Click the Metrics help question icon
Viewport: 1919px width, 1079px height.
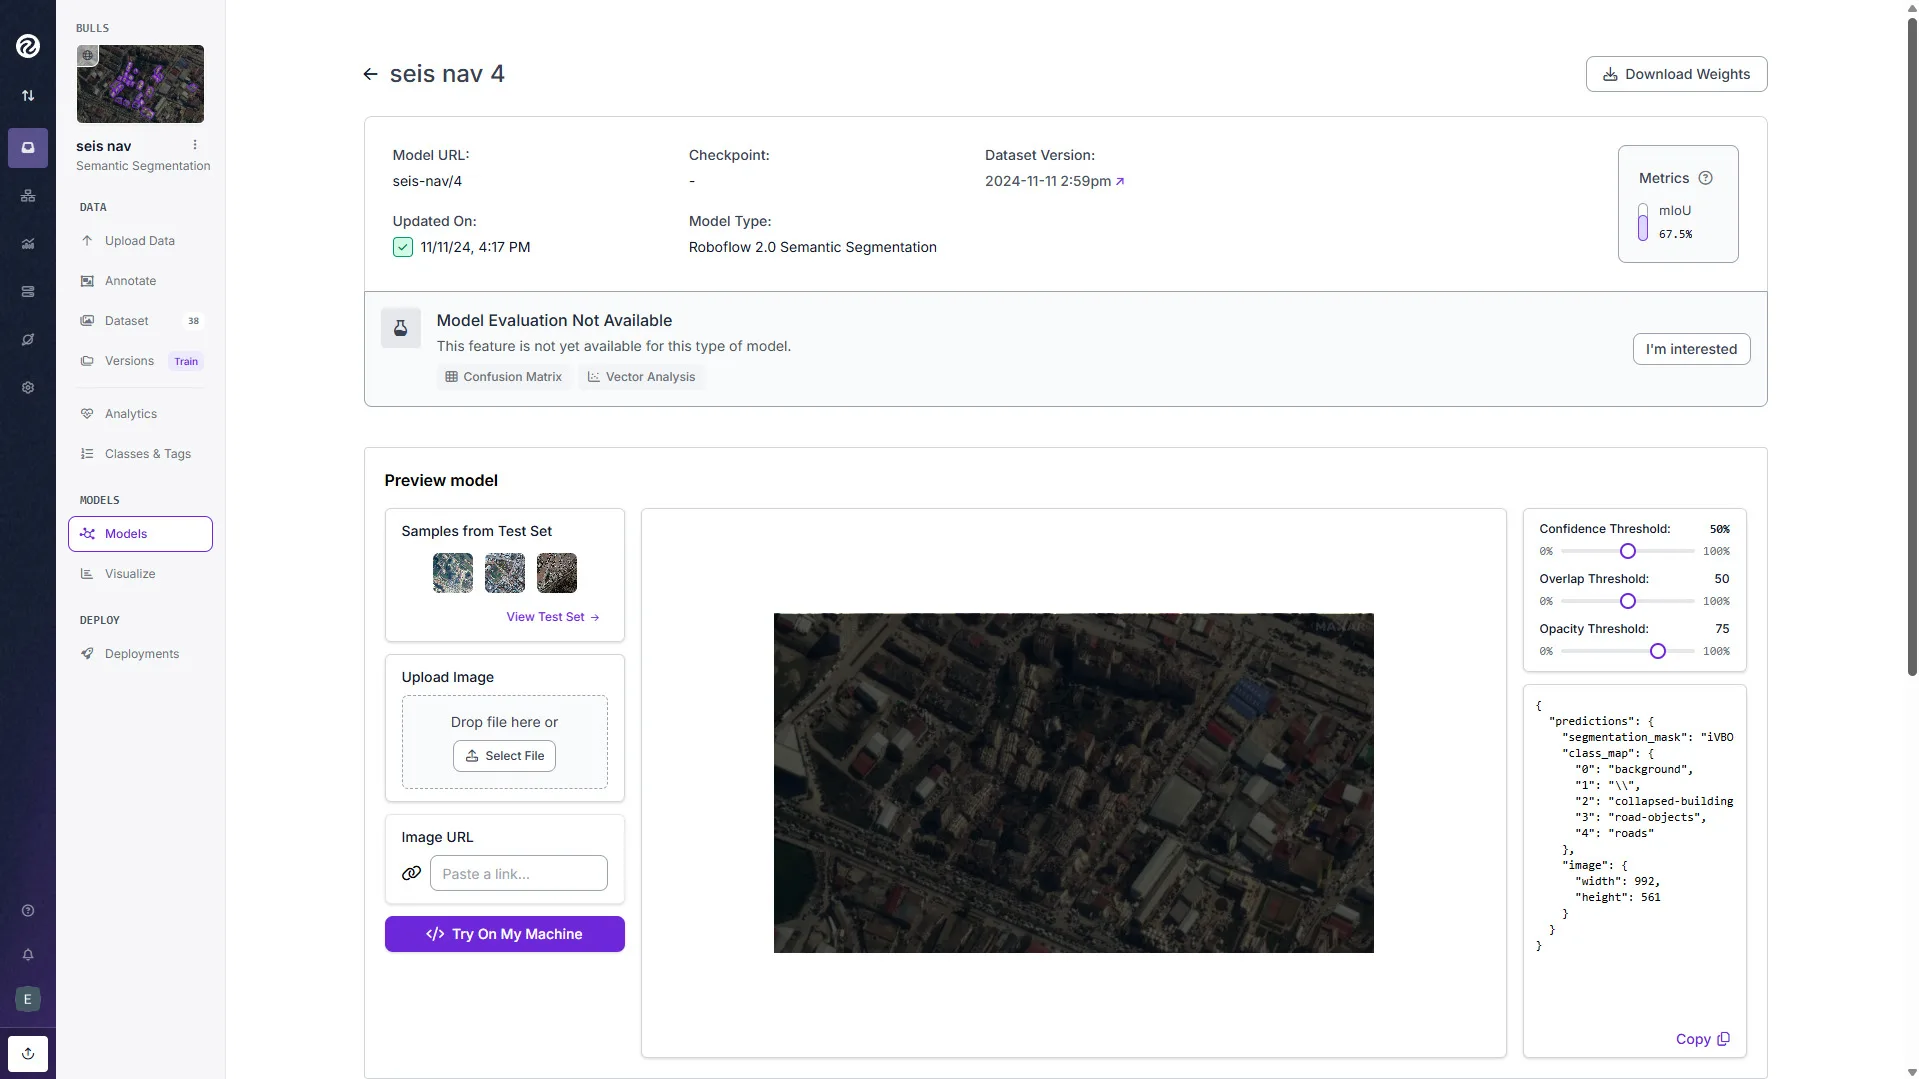tap(1706, 178)
